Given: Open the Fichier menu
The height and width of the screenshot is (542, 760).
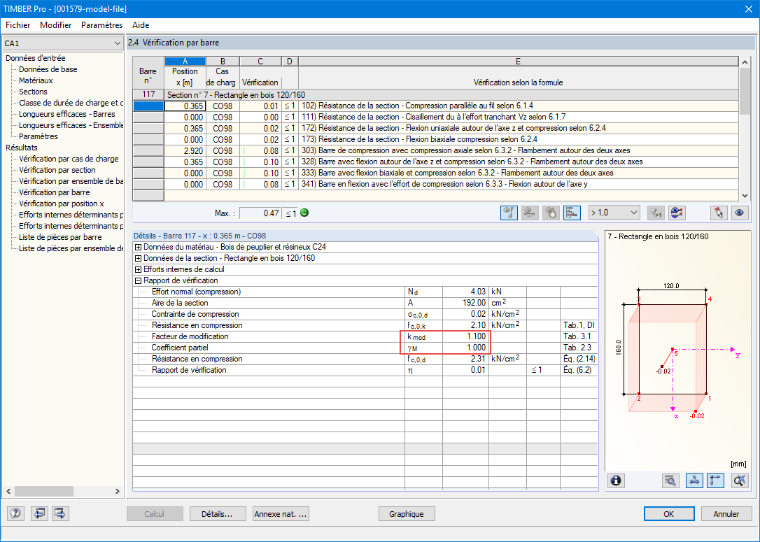Looking at the screenshot, I should coord(17,25).
